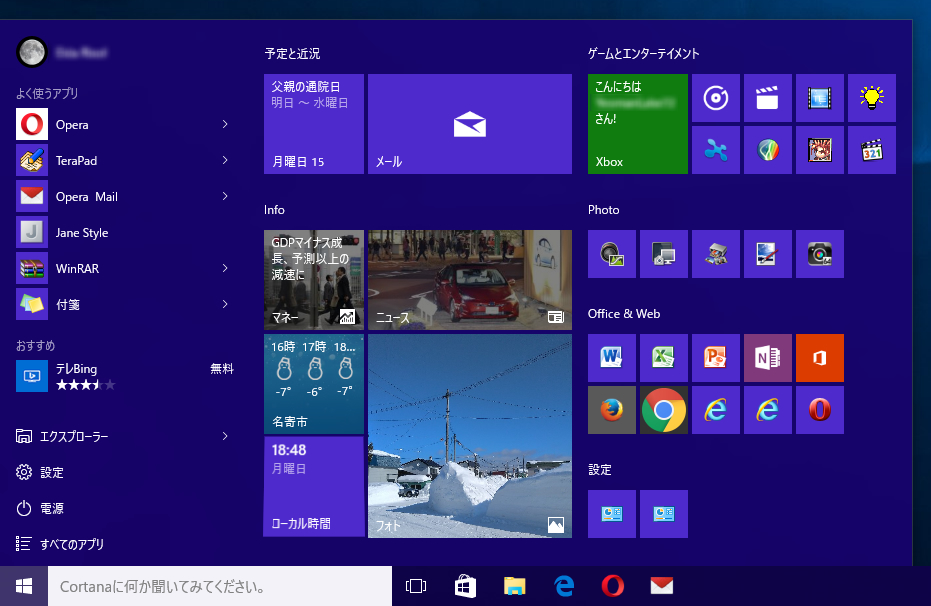Open the Internet Explorer tile beside Chrome
The height and width of the screenshot is (606, 931).
pos(715,410)
